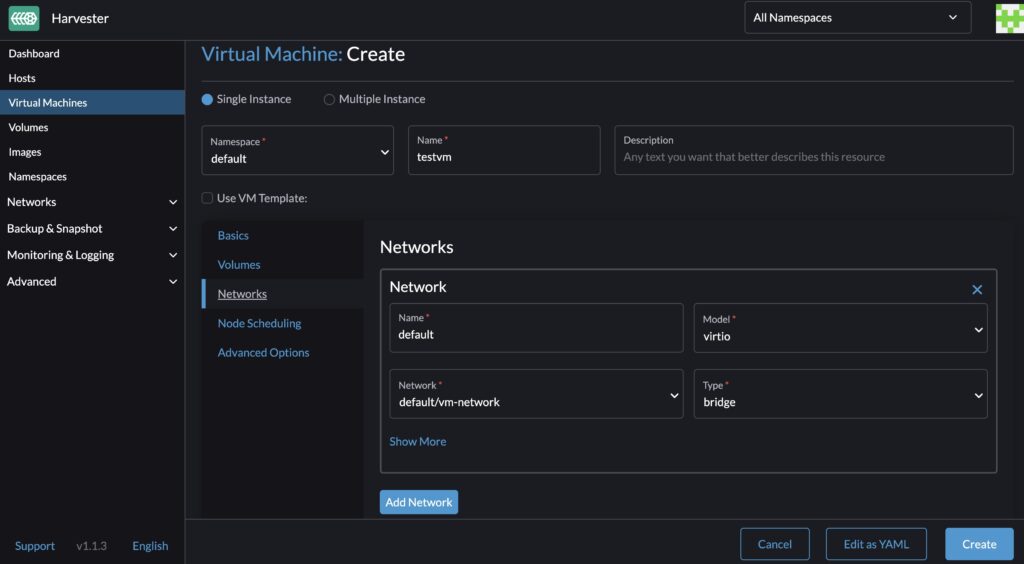The height and width of the screenshot is (564, 1024).
Task: Expand the Namespace selector showing default
Action: 297,151
